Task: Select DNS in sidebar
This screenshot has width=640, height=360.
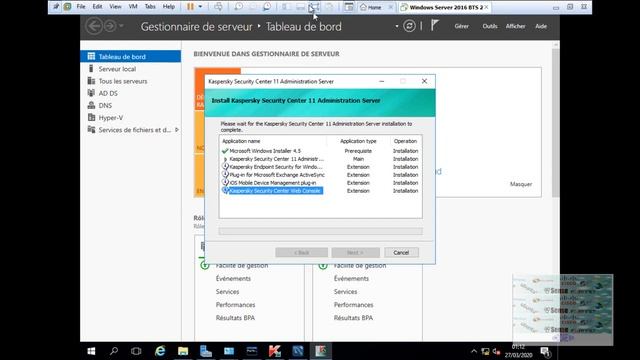Action: coord(131,105)
